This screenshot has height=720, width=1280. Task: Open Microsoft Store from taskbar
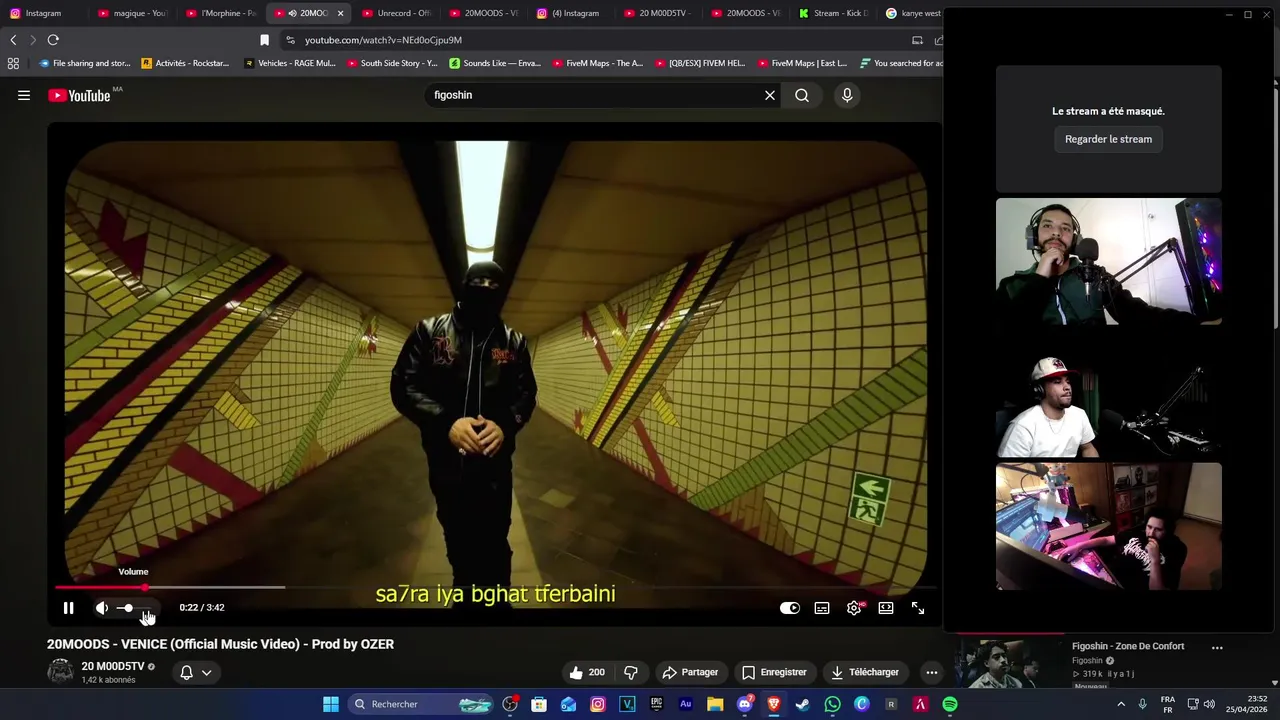(539, 704)
